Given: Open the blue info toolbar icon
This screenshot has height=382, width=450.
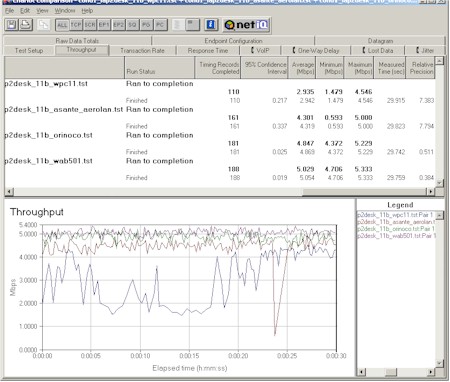Looking at the screenshot, I should 211,25.
